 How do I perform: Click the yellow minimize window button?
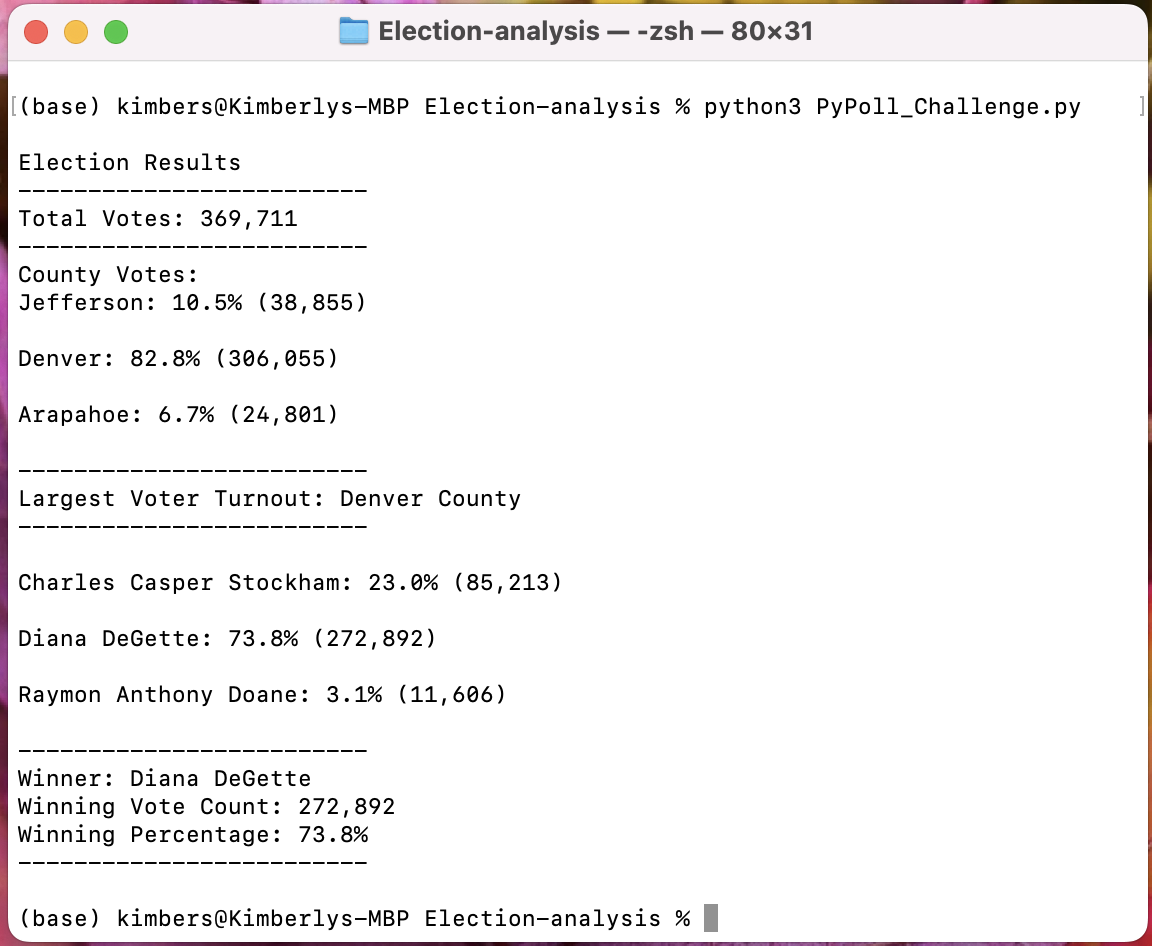click(x=76, y=32)
